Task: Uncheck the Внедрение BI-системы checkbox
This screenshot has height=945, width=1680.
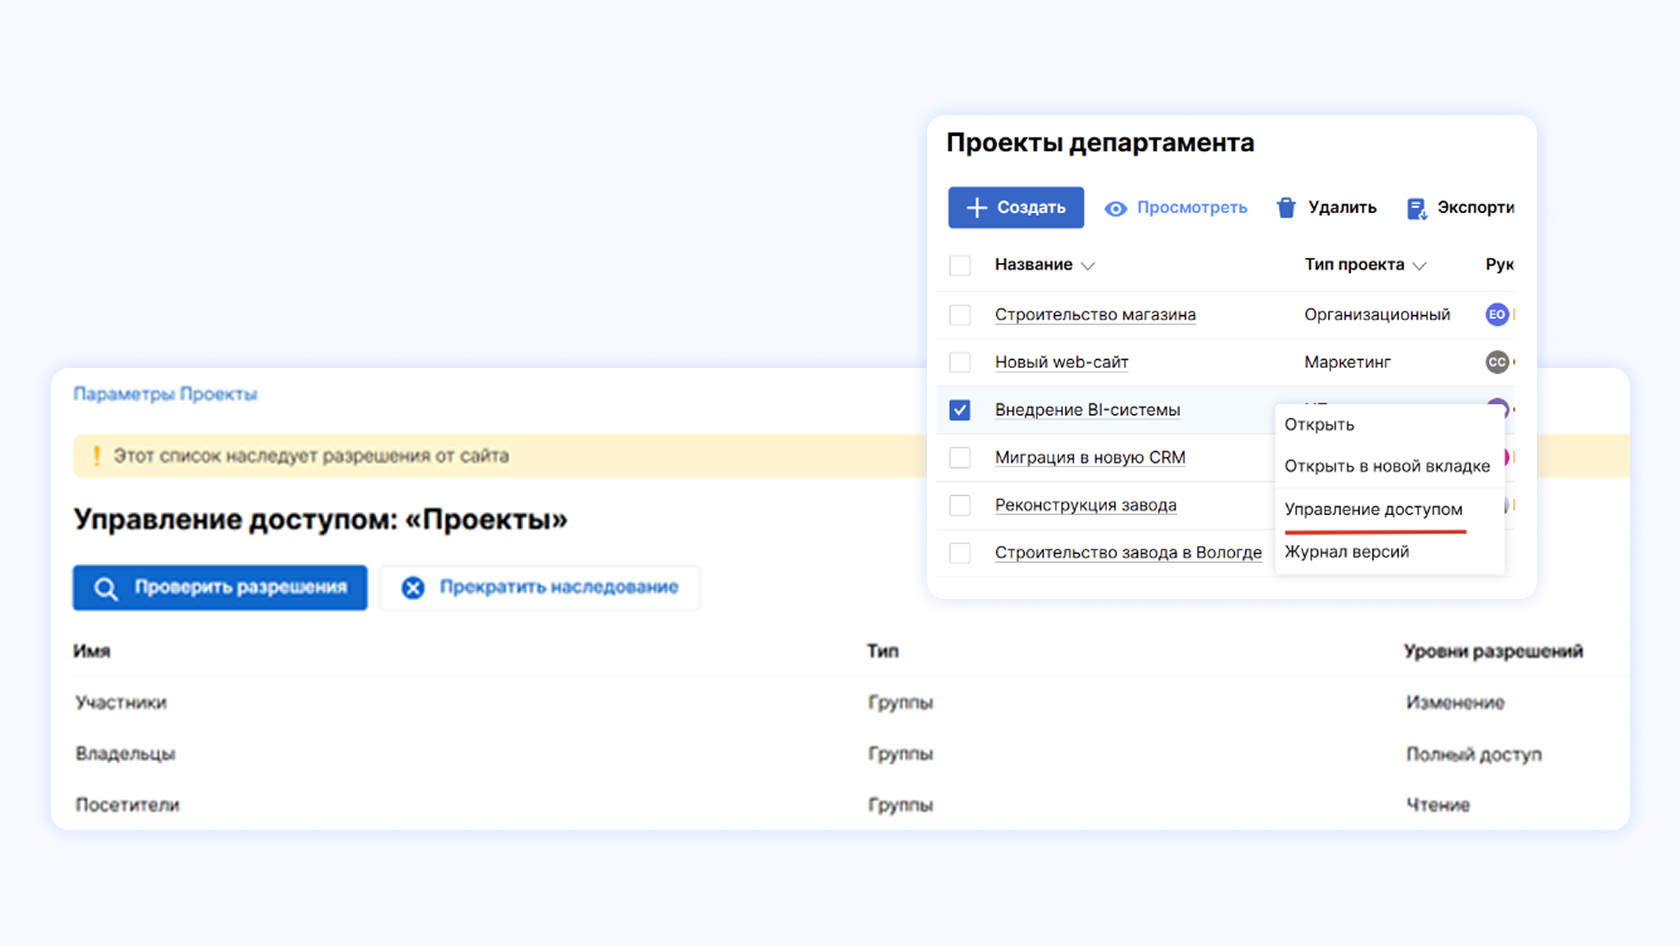Action: click(x=960, y=410)
